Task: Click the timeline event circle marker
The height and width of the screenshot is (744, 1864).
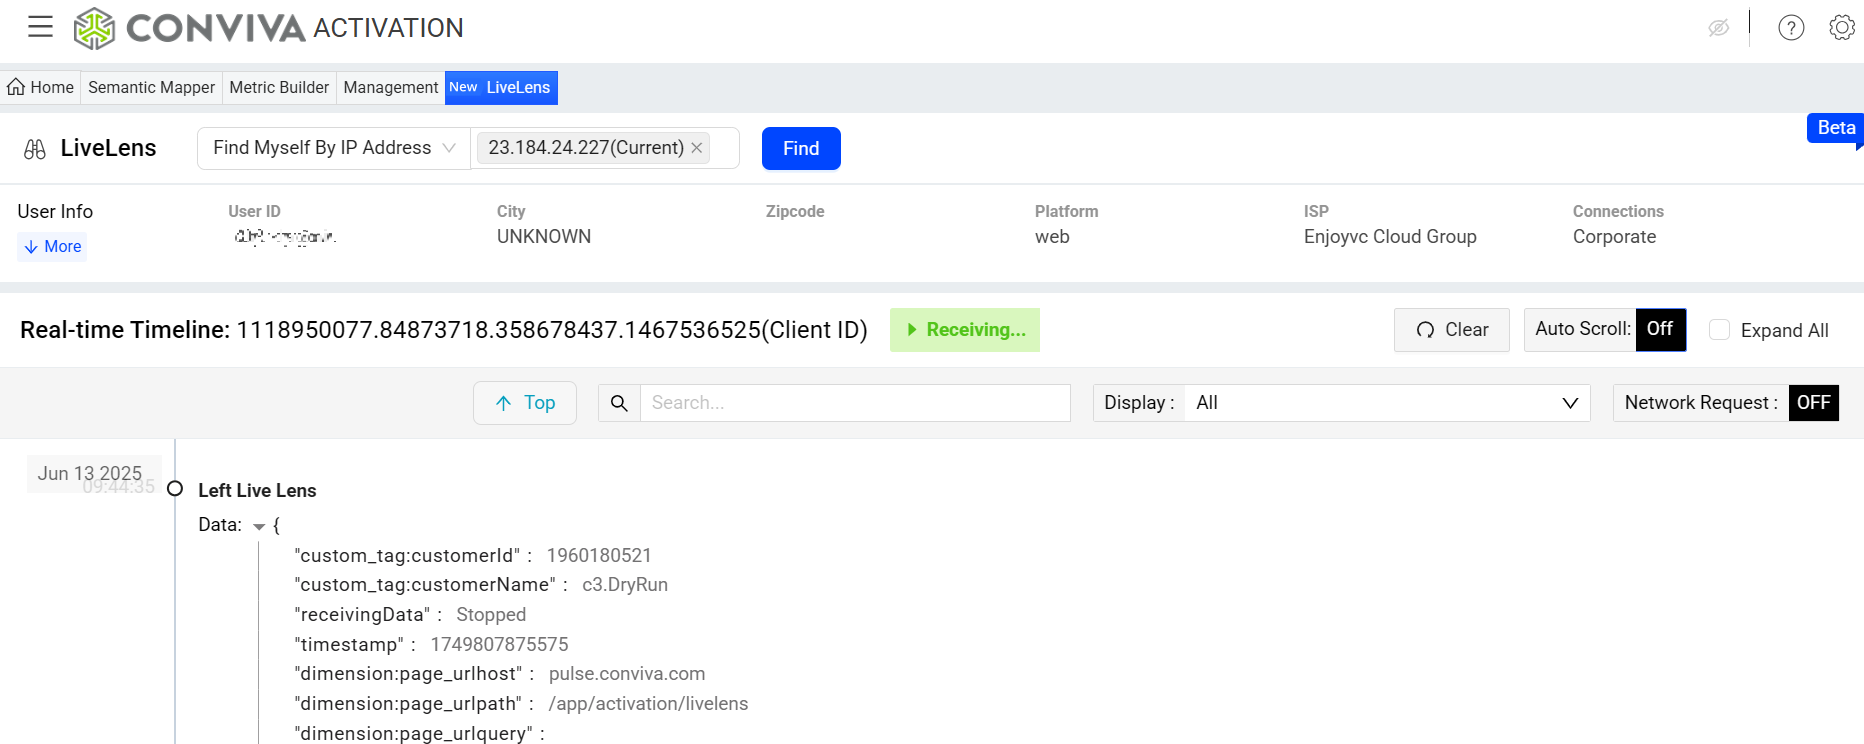Action: click(175, 489)
